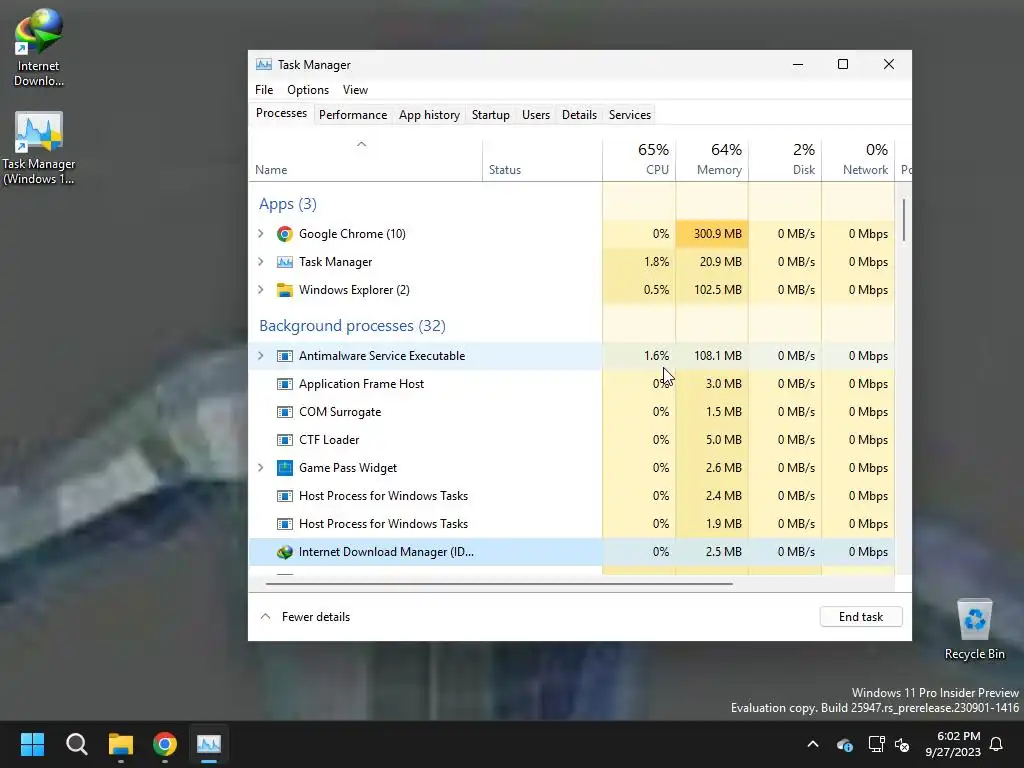Select the first Host Process for Windows Tasks row
Image resolution: width=1024 pixels, height=768 pixels.
click(571, 496)
